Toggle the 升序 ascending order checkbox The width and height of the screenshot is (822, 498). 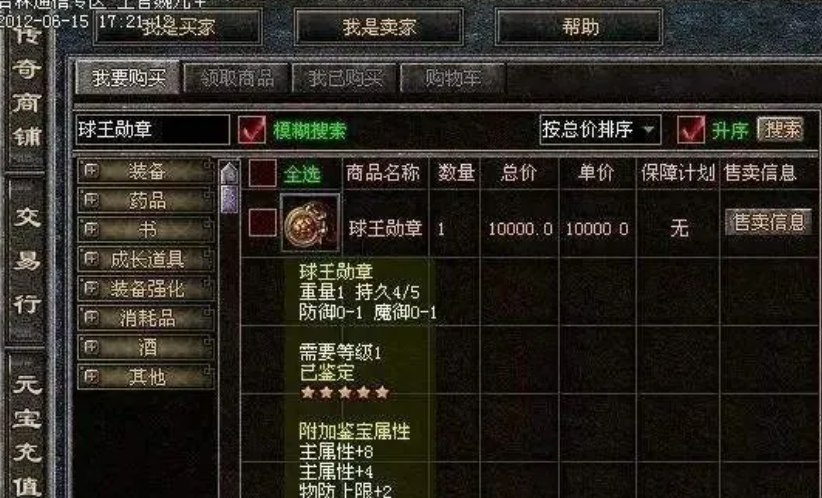tap(691, 129)
